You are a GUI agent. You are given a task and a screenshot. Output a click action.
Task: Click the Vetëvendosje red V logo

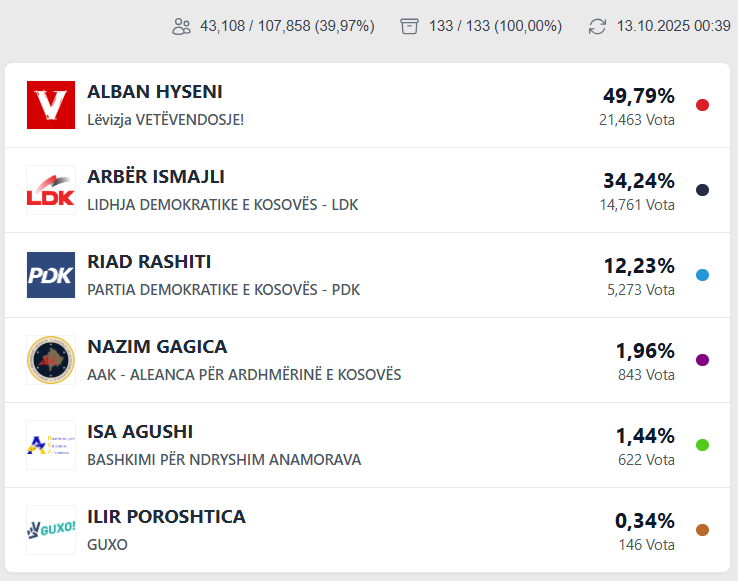pos(51,105)
